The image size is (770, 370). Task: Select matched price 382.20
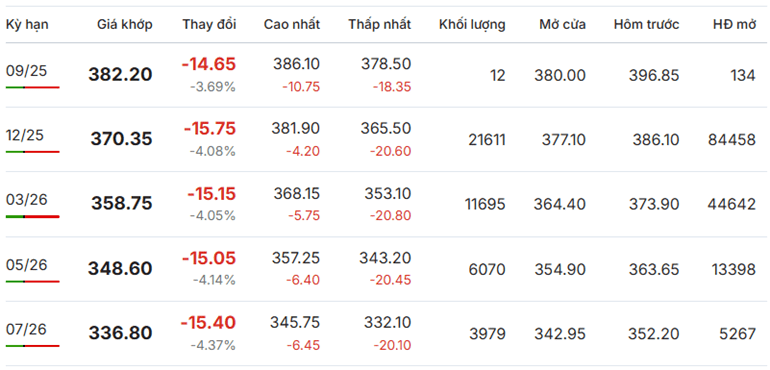point(120,75)
